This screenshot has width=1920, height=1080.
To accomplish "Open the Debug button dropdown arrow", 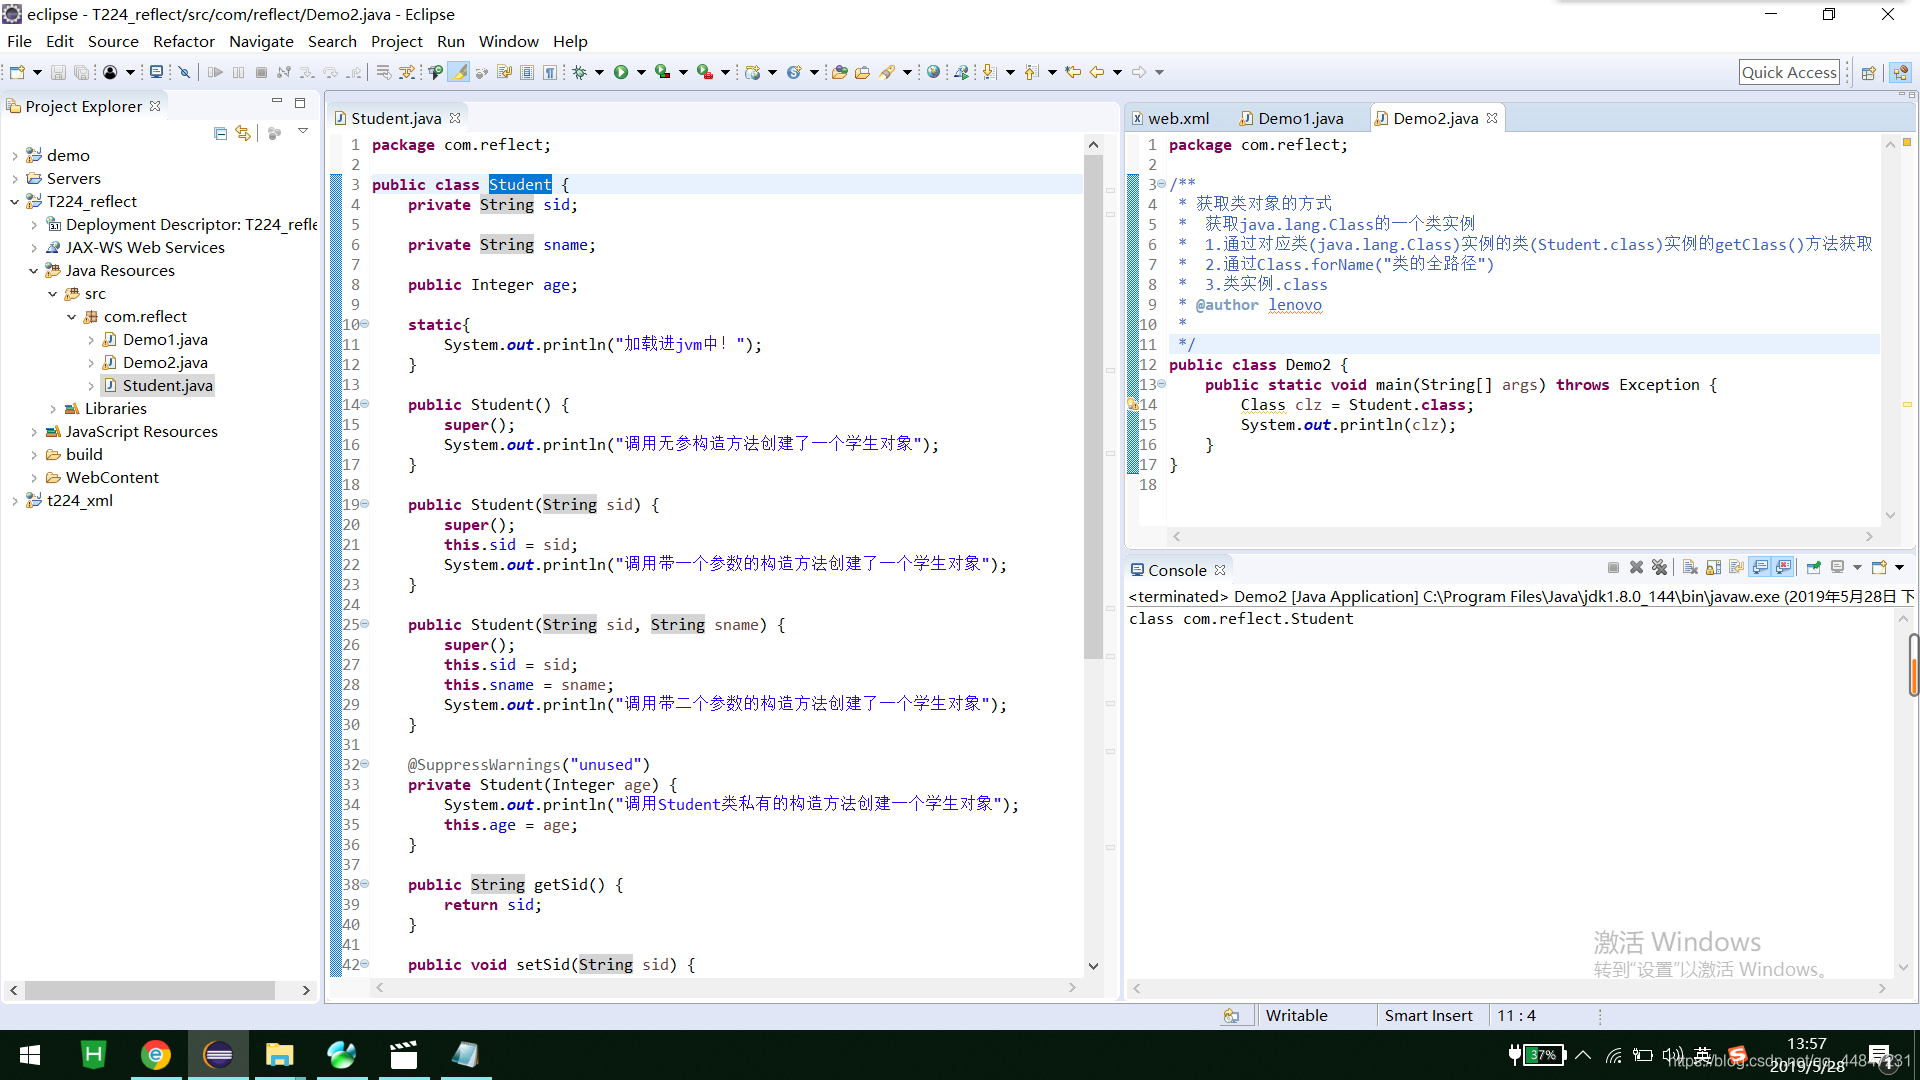I will point(599,72).
